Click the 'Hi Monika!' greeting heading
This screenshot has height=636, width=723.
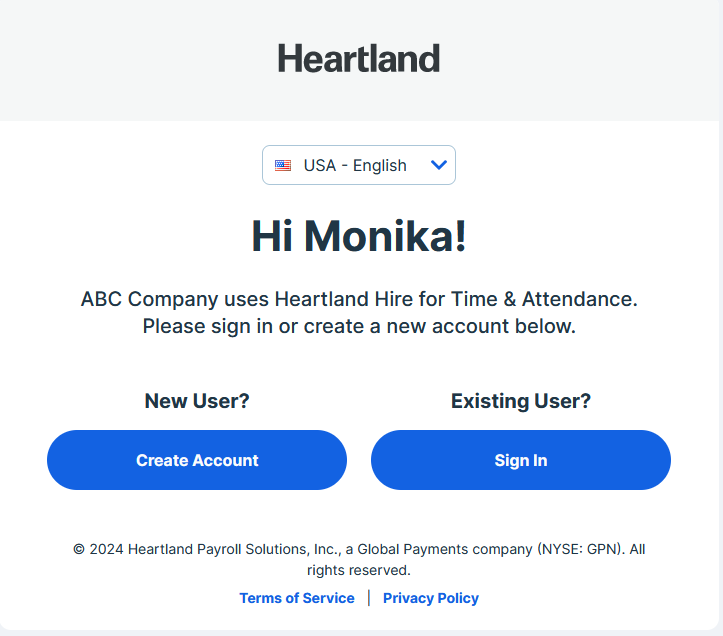tap(359, 236)
